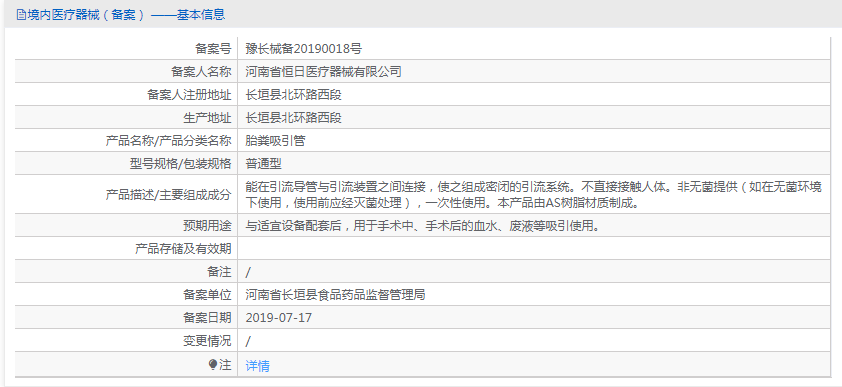The width and height of the screenshot is (842, 387).
Task: Click the 产品描述/主要组成成分 label
Action: 169,194
